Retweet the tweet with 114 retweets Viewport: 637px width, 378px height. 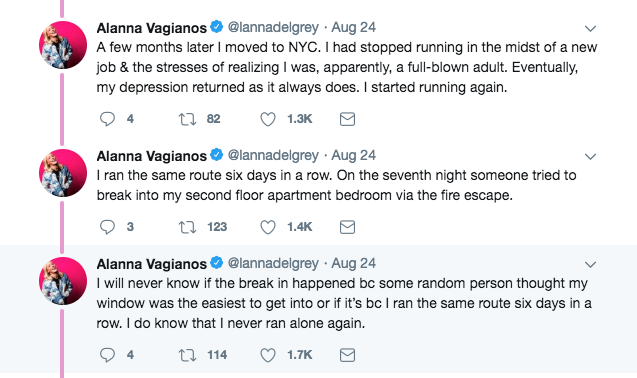pos(188,355)
